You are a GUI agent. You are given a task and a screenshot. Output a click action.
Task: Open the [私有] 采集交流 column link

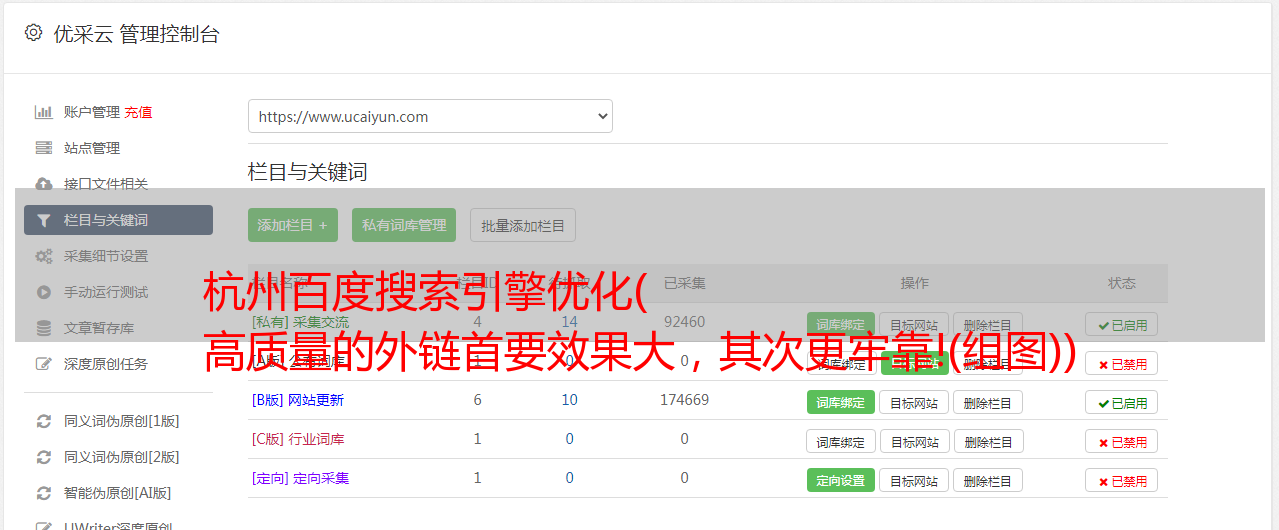(x=301, y=322)
